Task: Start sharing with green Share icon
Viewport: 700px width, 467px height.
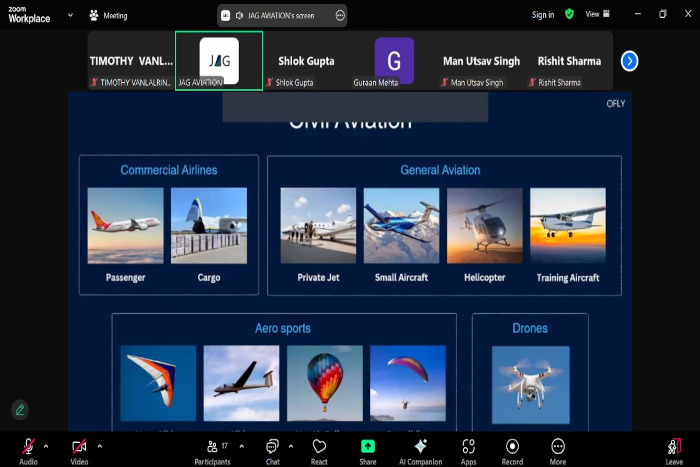Action: tap(368, 447)
